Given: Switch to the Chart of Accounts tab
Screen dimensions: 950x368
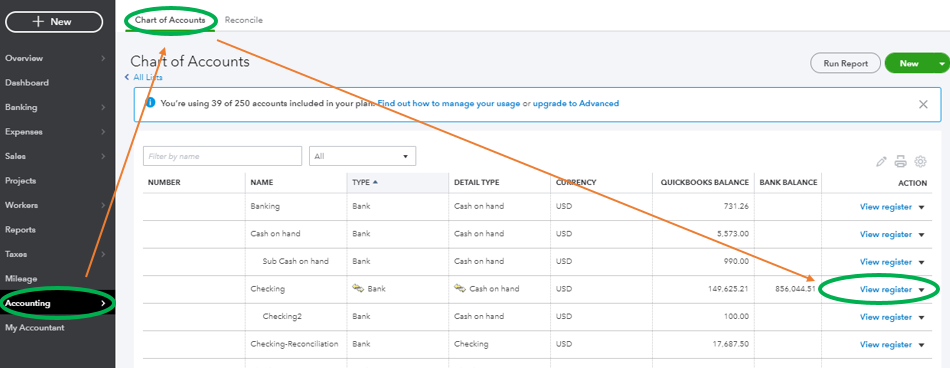Looking at the screenshot, I should click(170, 20).
